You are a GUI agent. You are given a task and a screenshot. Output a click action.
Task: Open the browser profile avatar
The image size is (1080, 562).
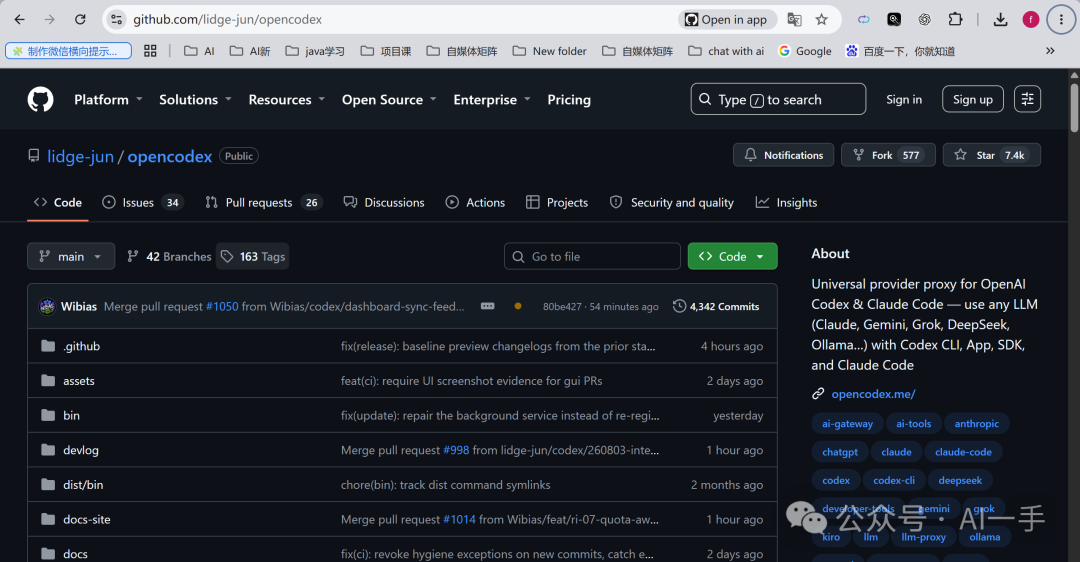[1030, 19]
